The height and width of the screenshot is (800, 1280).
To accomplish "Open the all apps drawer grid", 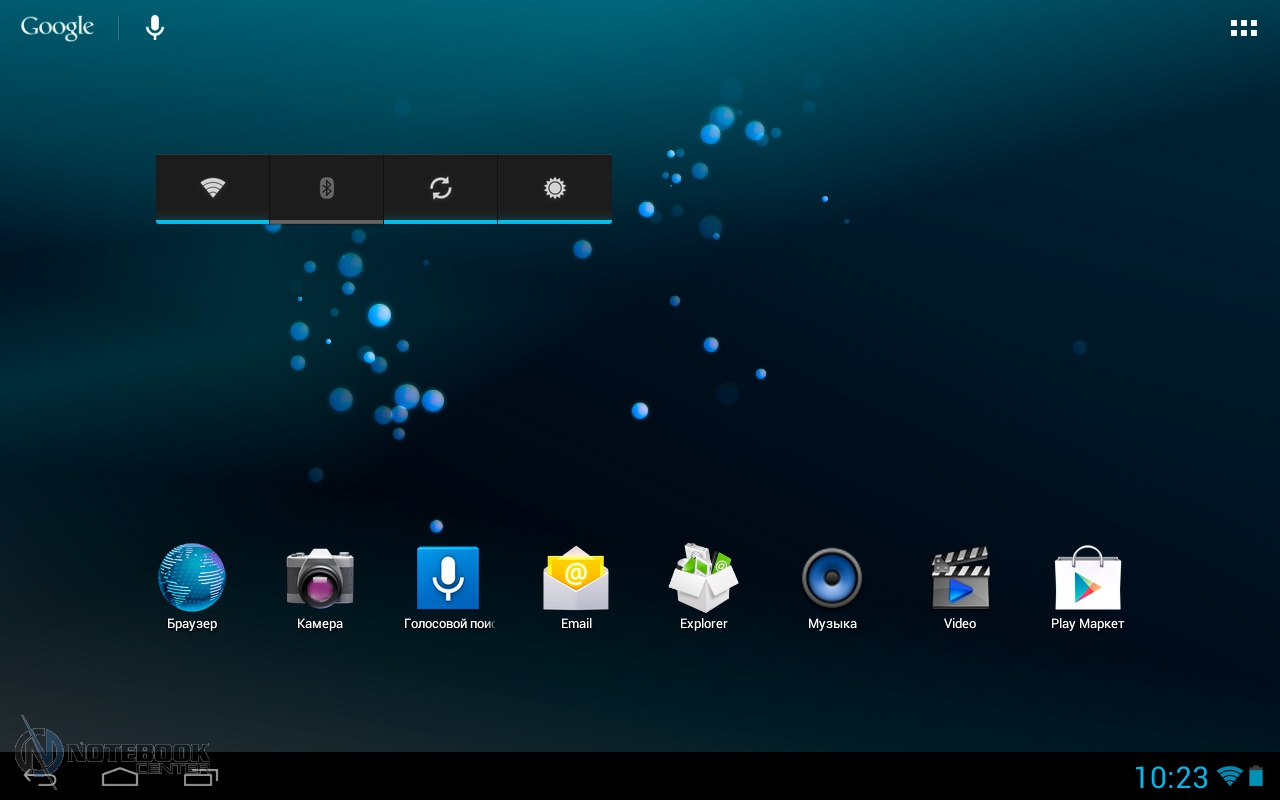I will pyautogui.click(x=1243, y=28).
